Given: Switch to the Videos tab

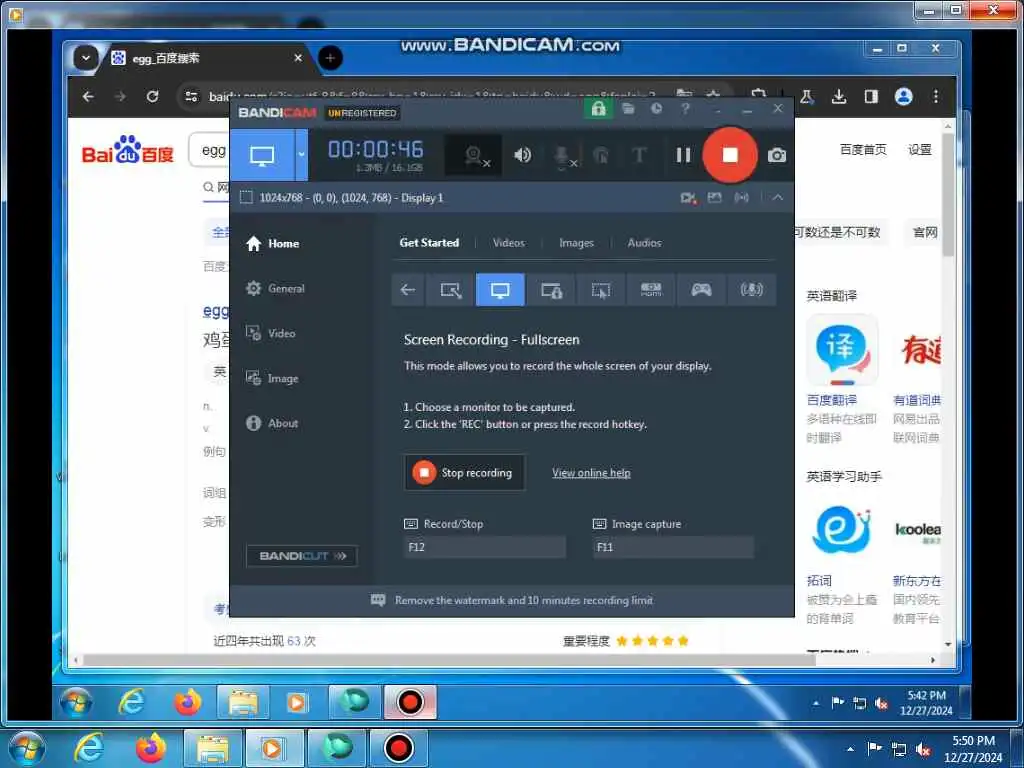Looking at the screenshot, I should 509,243.
